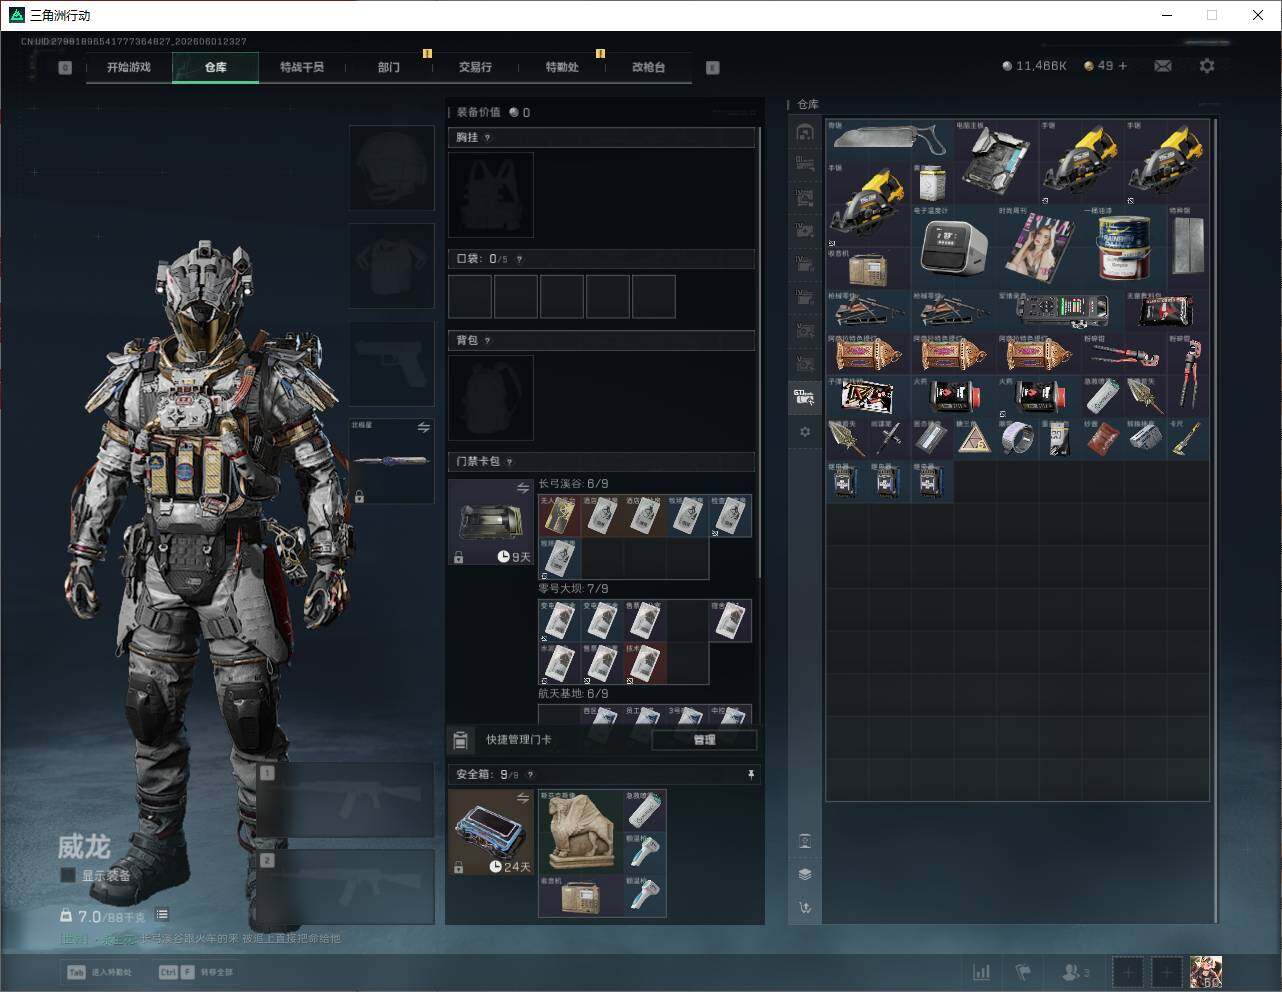The height and width of the screenshot is (992, 1282).
Task: Select the 电子温度计 item
Action: coord(954,247)
